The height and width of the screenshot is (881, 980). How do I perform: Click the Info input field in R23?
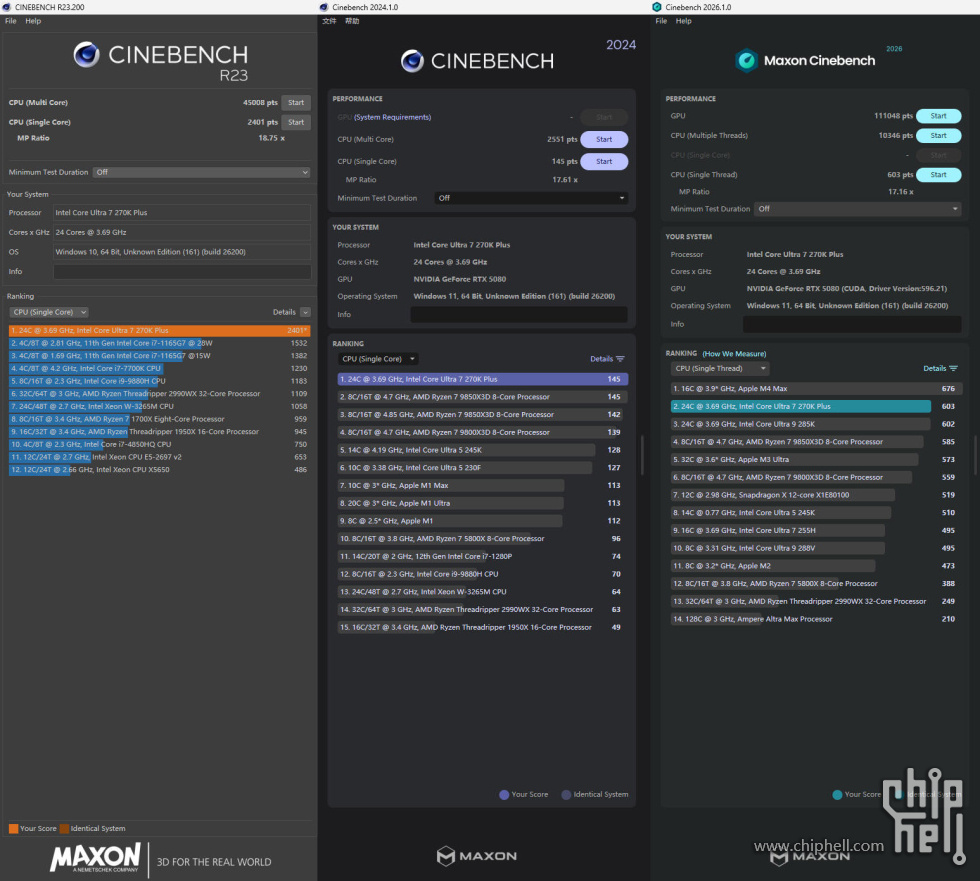182,271
